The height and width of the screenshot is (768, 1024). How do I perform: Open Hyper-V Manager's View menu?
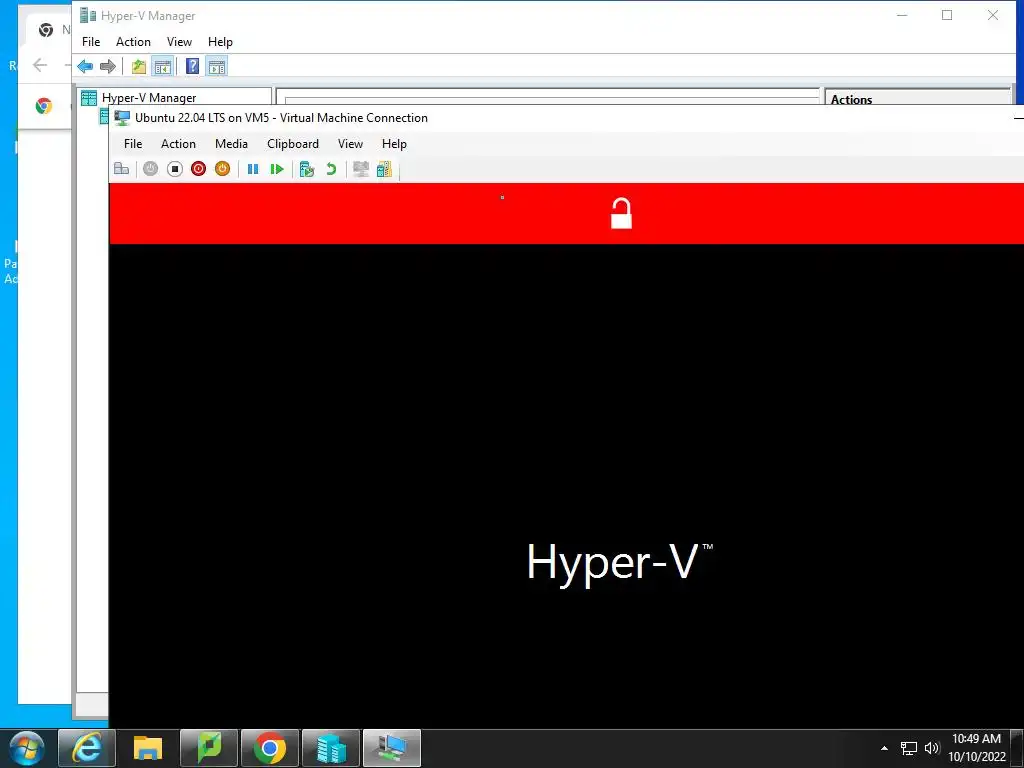(179, 42)
